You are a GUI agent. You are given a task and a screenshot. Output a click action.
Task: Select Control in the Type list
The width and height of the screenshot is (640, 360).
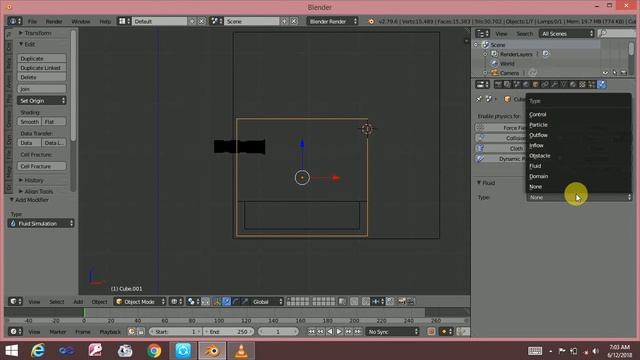578,114
